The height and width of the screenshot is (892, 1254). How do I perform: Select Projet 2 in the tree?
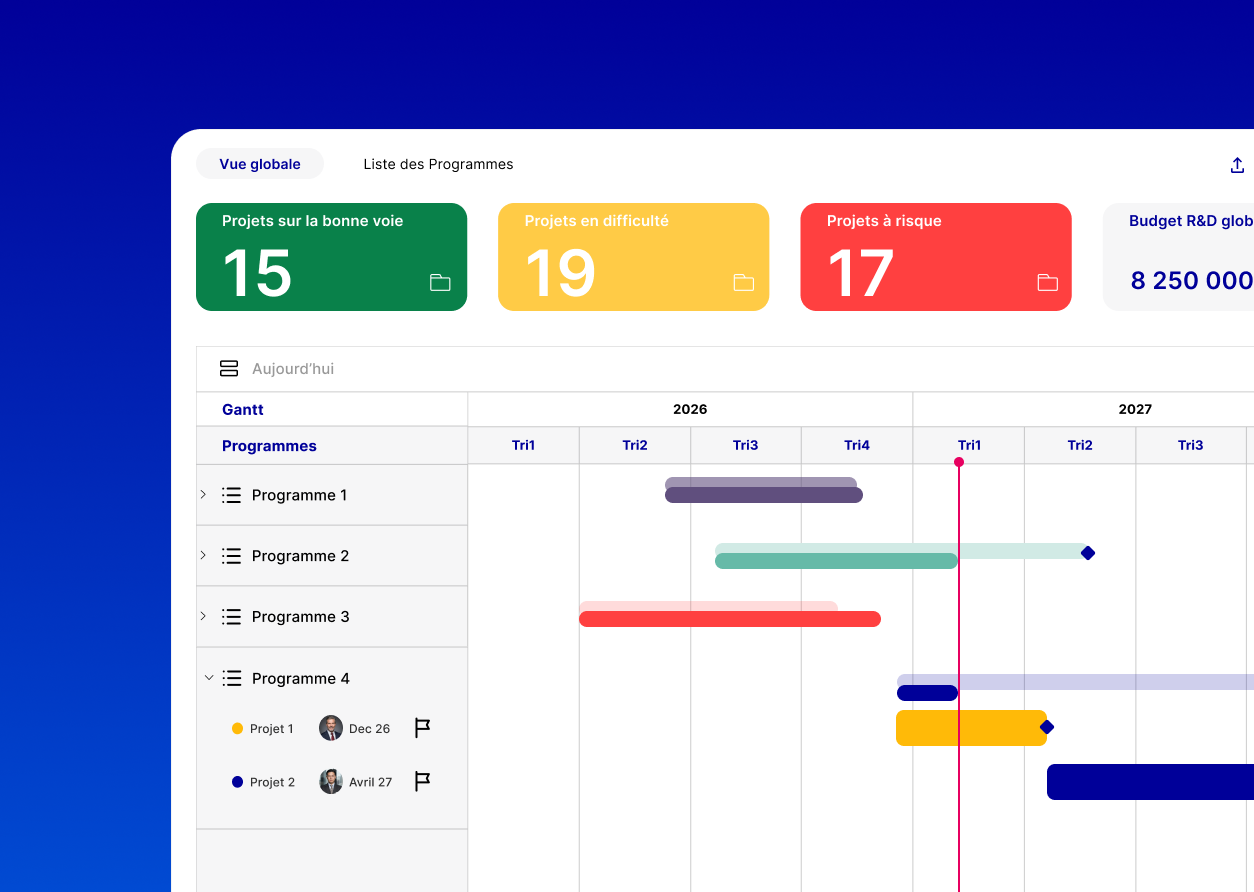click(272, 782)
